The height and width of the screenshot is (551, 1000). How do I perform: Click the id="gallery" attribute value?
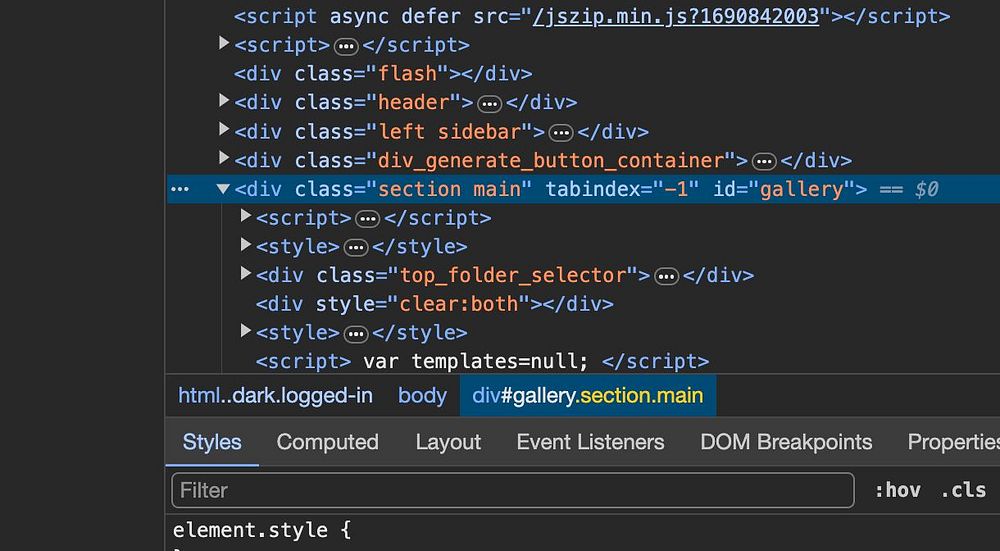pyautogui.click(x=802, y=189)
